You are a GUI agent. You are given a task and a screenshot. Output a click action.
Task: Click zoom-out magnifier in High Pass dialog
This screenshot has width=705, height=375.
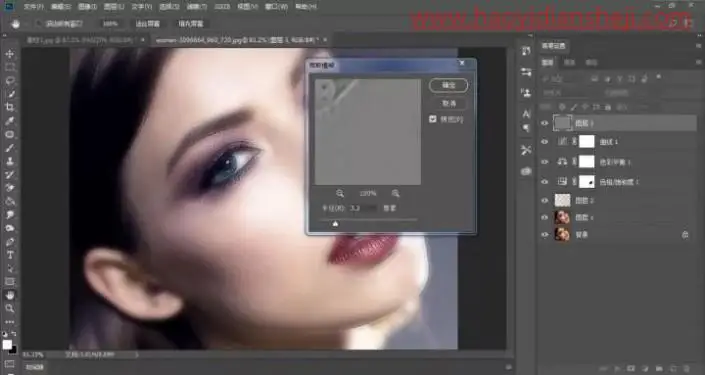[340, 193]
